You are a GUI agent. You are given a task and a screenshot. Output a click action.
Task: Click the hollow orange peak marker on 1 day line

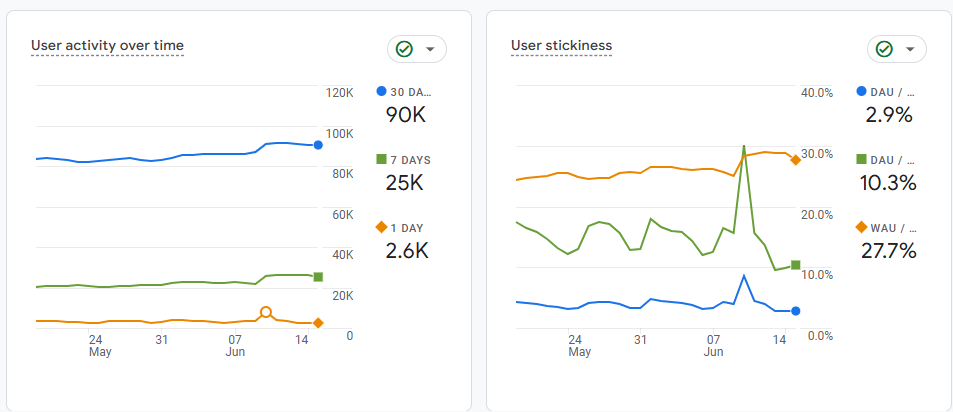tap(266, 313)
